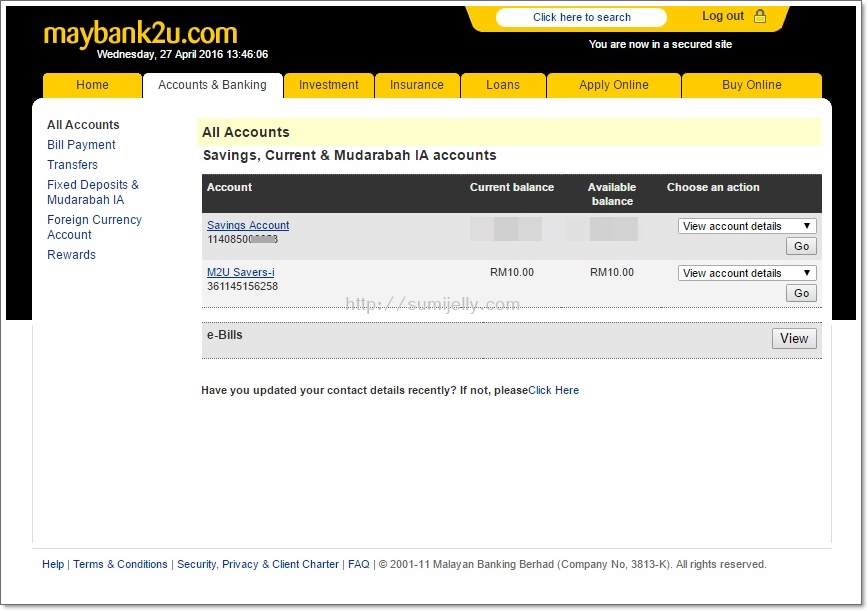Click the 'Current balance' column header
The height and width of the screenshot is (611, 868).
coord(512,187)
